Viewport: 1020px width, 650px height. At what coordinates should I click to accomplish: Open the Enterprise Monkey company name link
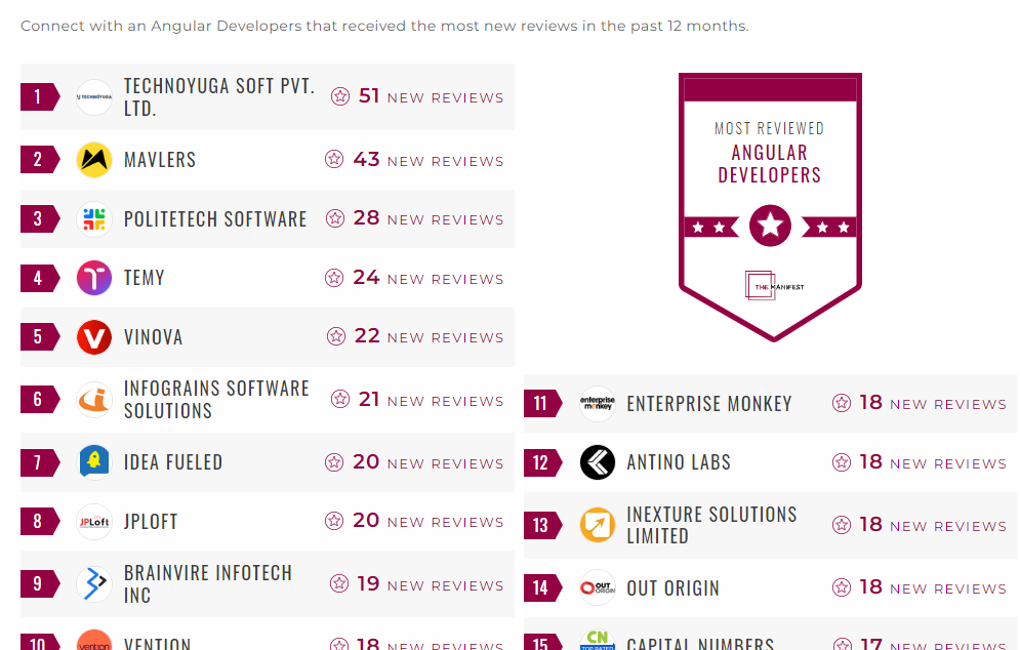coord(709,404)
